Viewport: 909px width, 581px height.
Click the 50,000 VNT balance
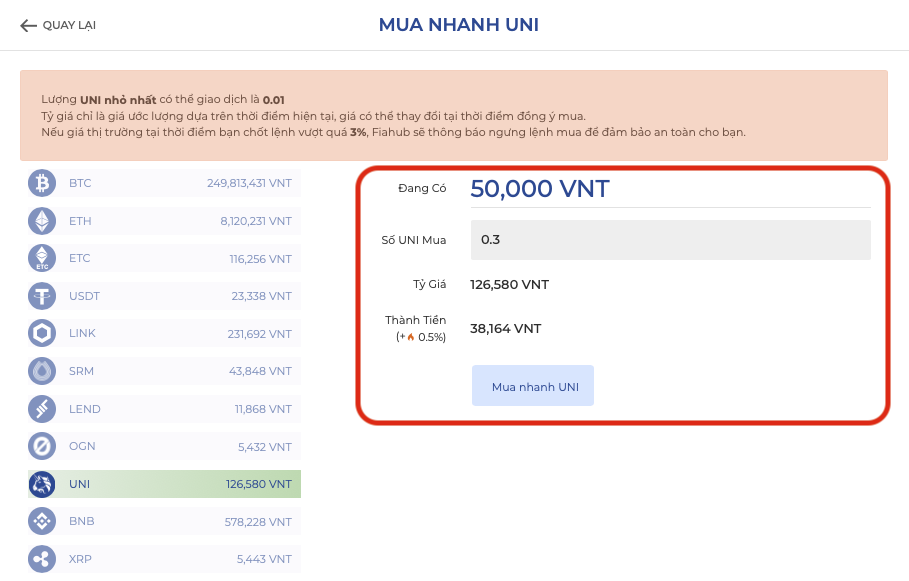[540, 189]
